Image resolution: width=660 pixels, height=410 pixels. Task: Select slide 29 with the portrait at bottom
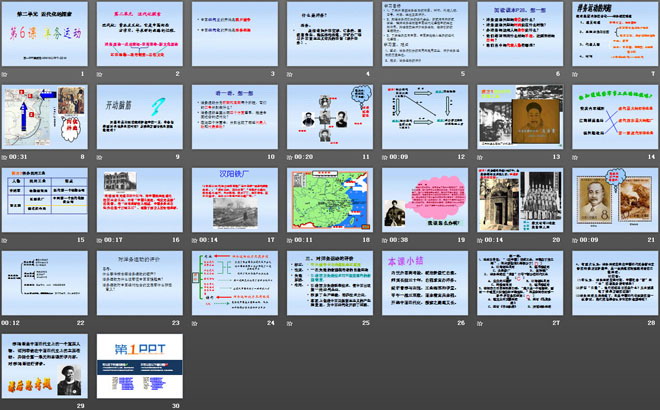(47, 365)
